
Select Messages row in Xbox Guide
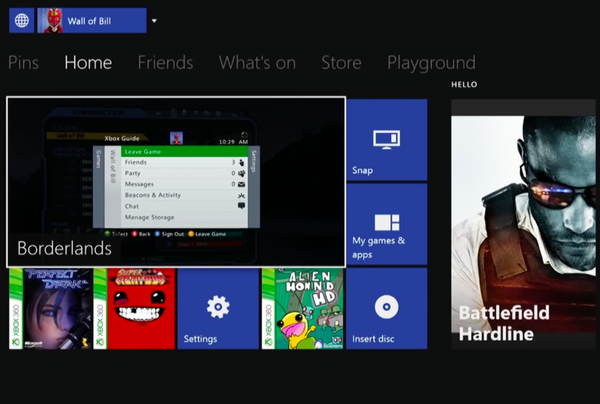(184, 184)
